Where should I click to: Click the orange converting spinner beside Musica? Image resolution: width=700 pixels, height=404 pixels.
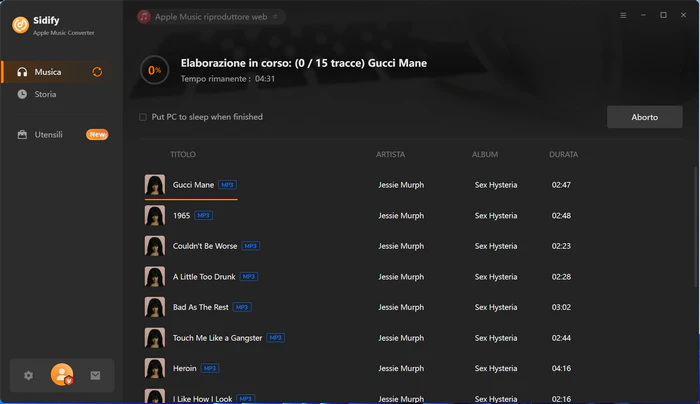(x=97, y=72)
